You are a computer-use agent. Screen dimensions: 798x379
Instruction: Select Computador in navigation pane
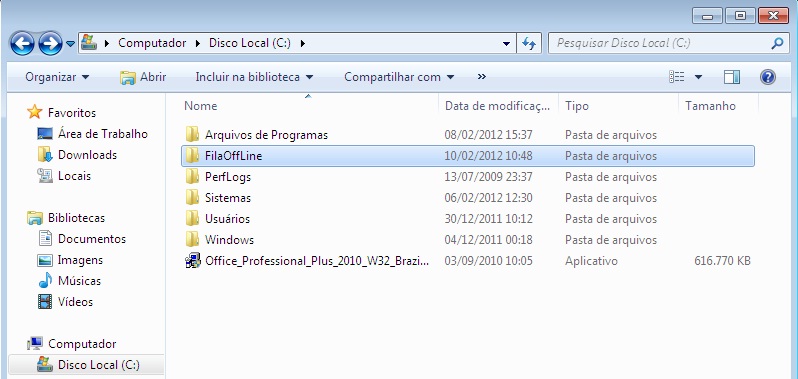coord(82,344)
